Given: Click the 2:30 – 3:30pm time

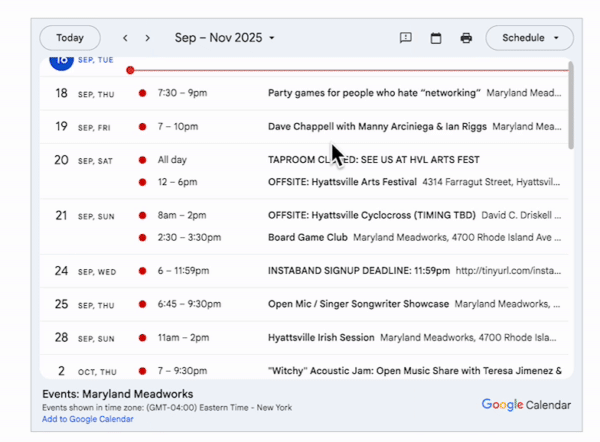Looking at the screenshot, I should point(189,237).
